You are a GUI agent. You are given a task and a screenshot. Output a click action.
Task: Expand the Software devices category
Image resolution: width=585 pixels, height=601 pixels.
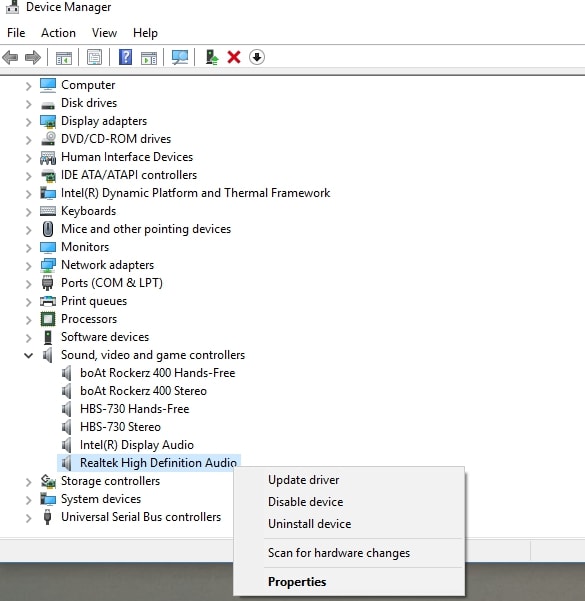click(x=28, y=338)
